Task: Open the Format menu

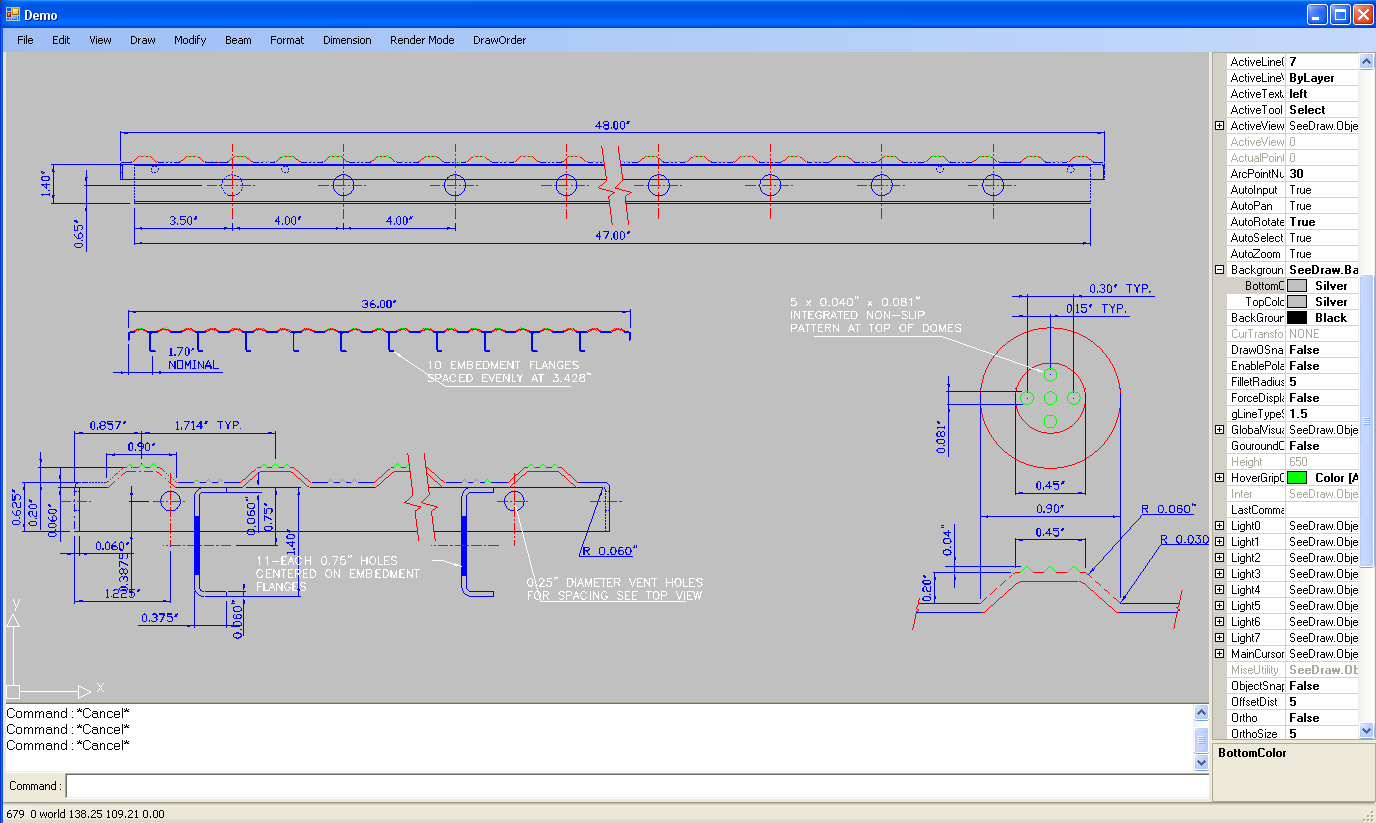Action: click(x=287, y=40)
